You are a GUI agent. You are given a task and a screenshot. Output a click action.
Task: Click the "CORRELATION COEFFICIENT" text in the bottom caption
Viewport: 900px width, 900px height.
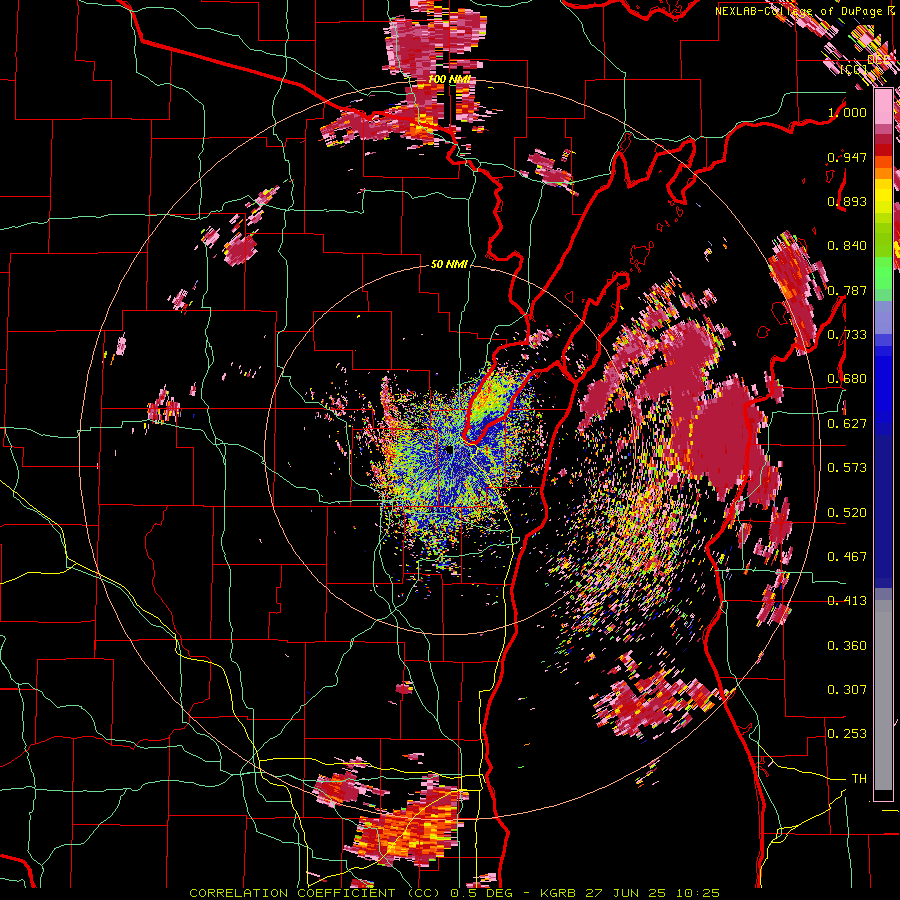tap(292, 893)
